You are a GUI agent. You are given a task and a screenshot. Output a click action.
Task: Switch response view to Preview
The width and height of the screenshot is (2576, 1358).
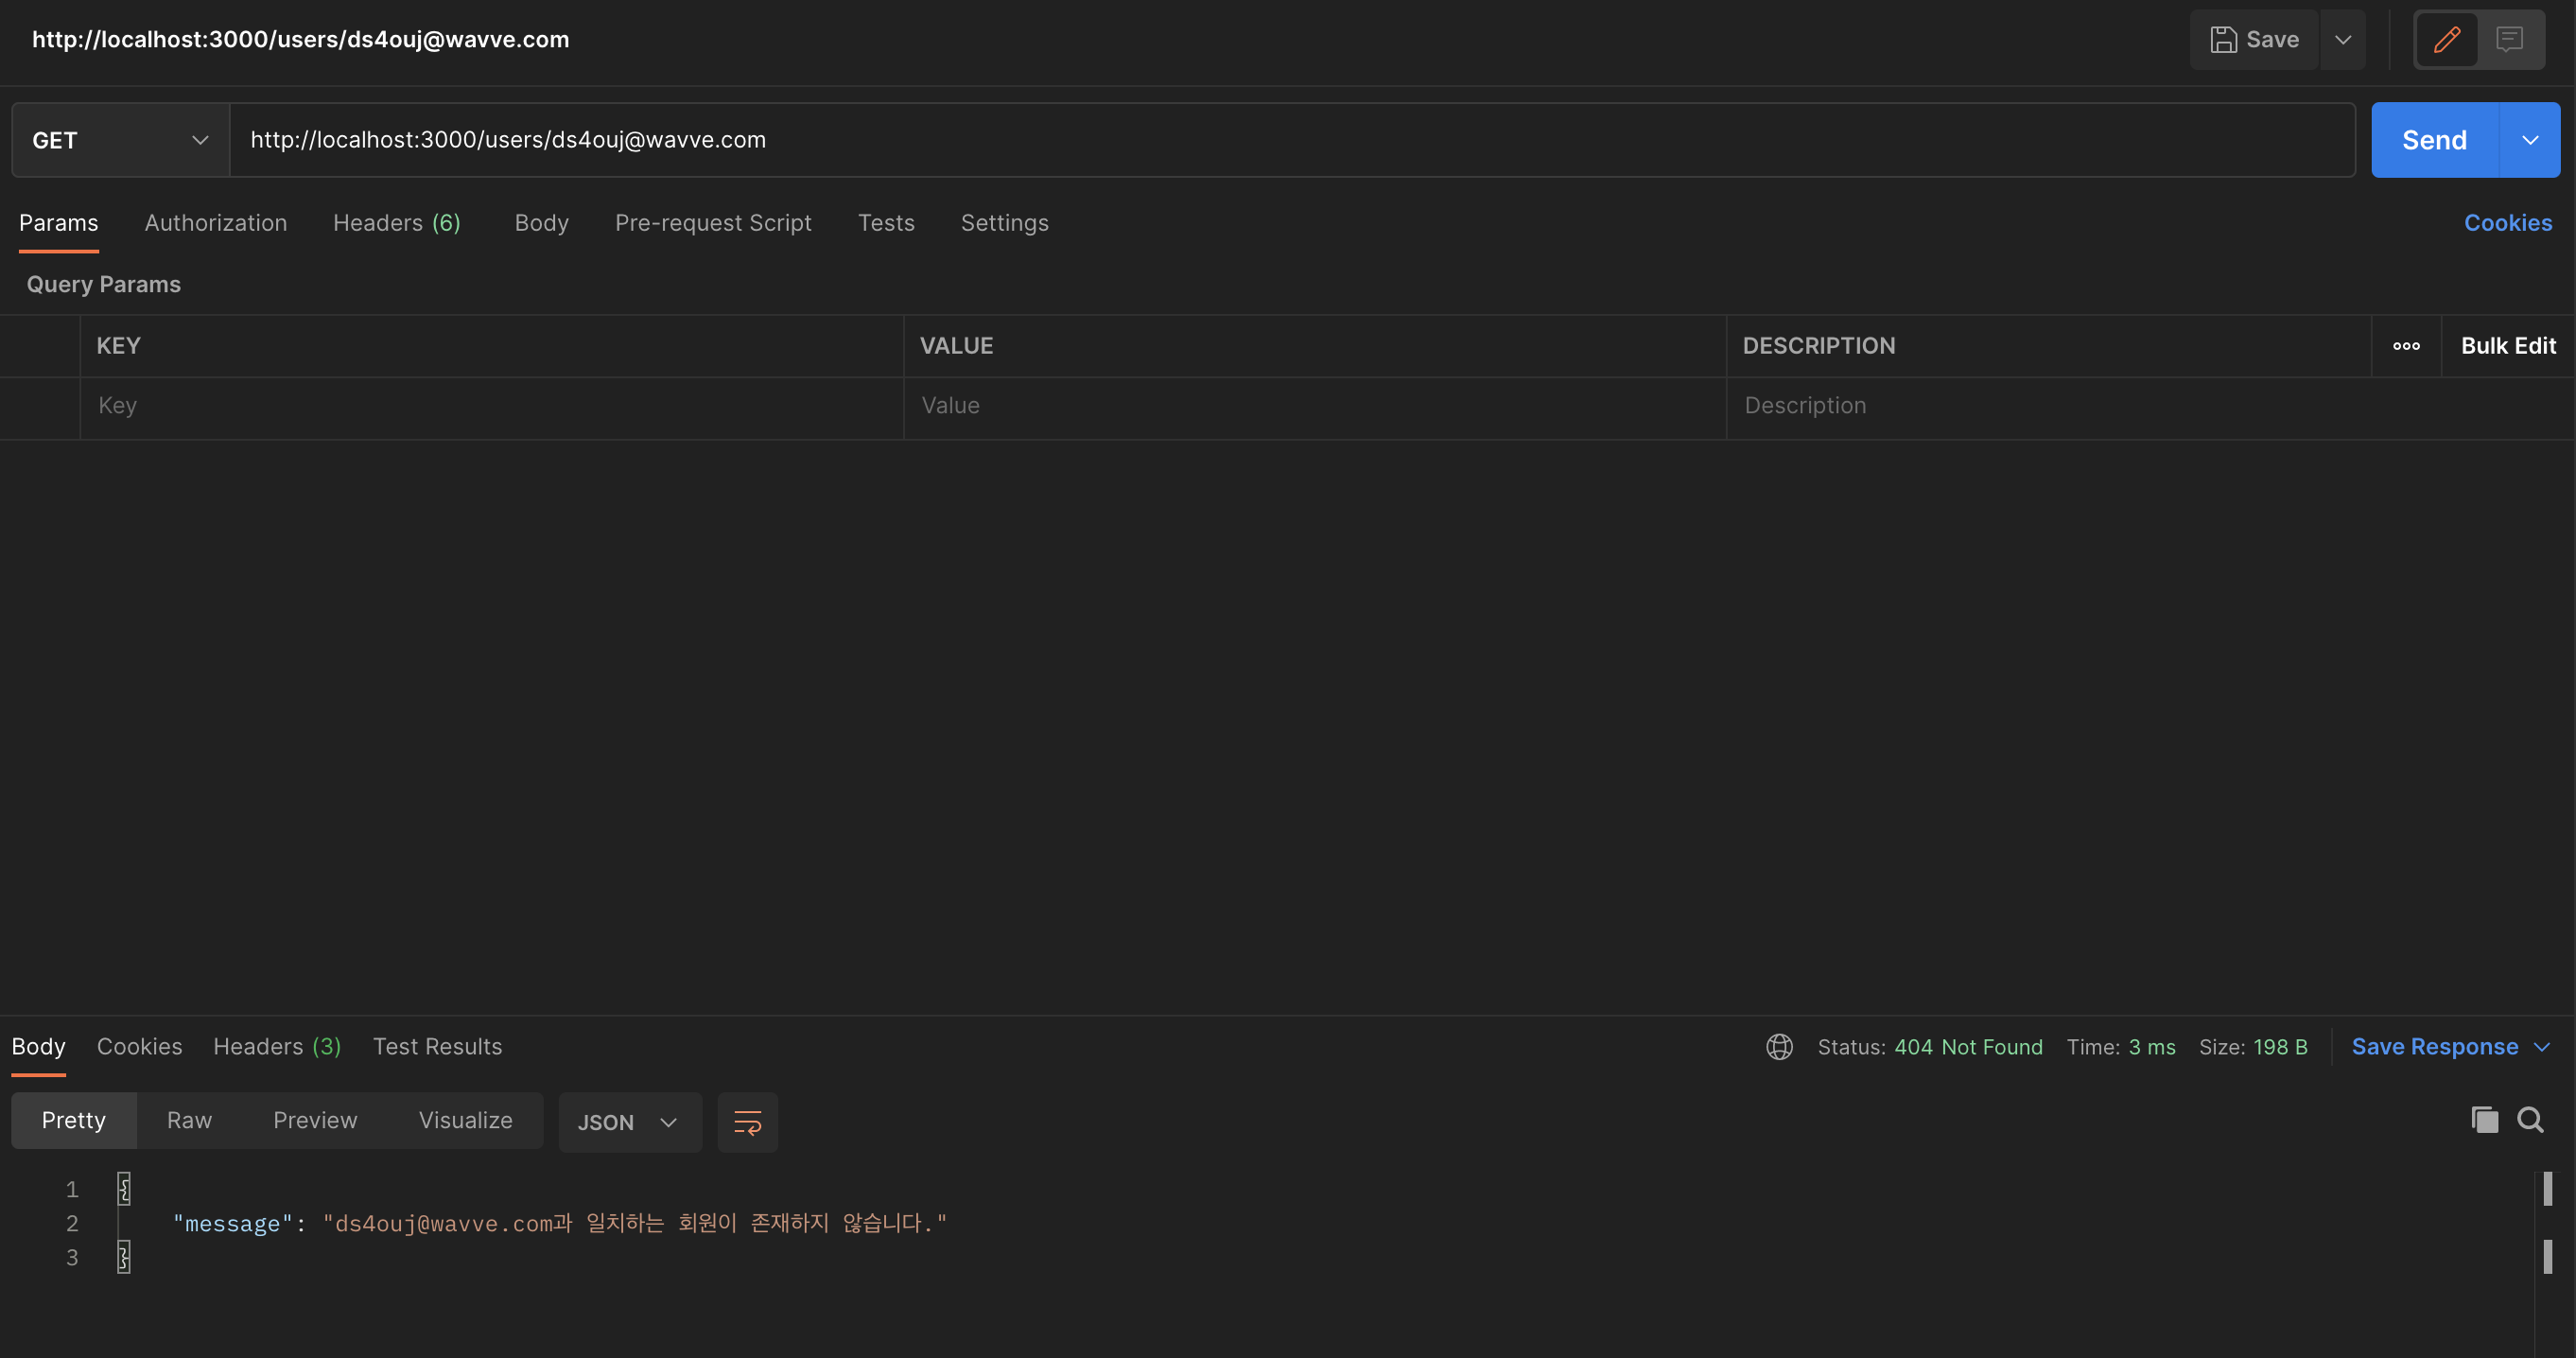pos(315,1120)
